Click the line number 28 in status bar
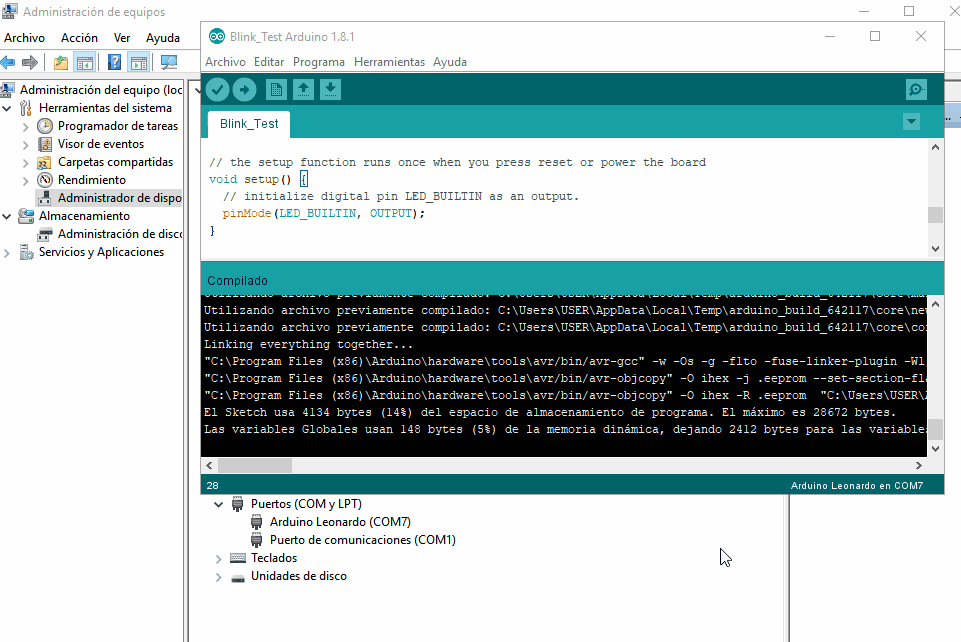The width and height of the screenshot is (961, 642). [x=213, y=486]
